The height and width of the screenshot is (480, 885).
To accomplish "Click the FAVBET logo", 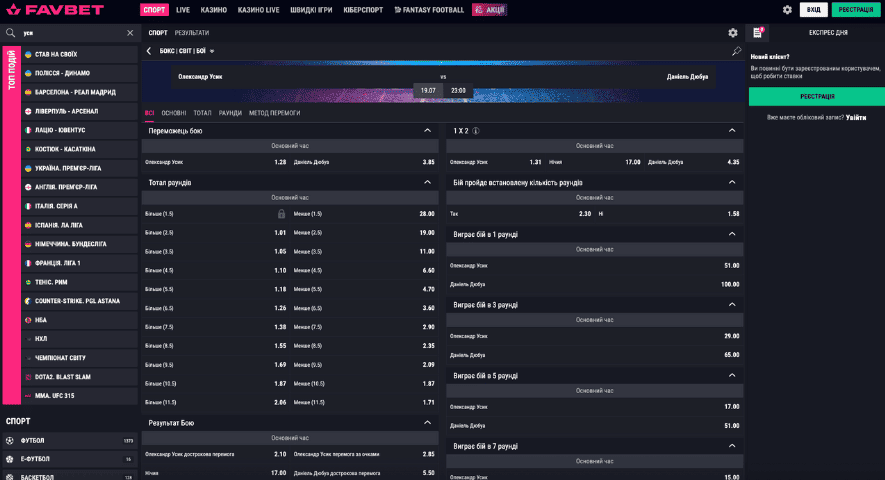I will [x=55, y=10].
